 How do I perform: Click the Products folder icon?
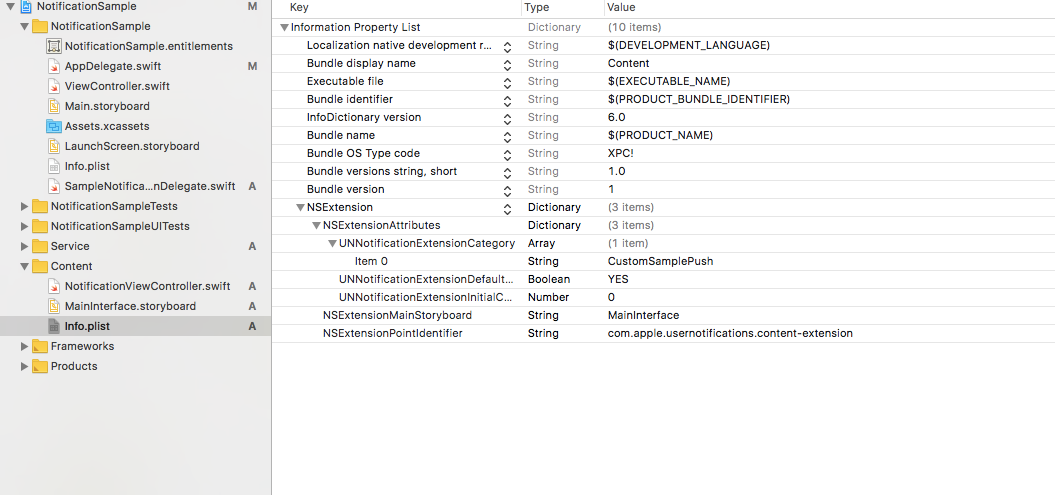tap(40, 367)
